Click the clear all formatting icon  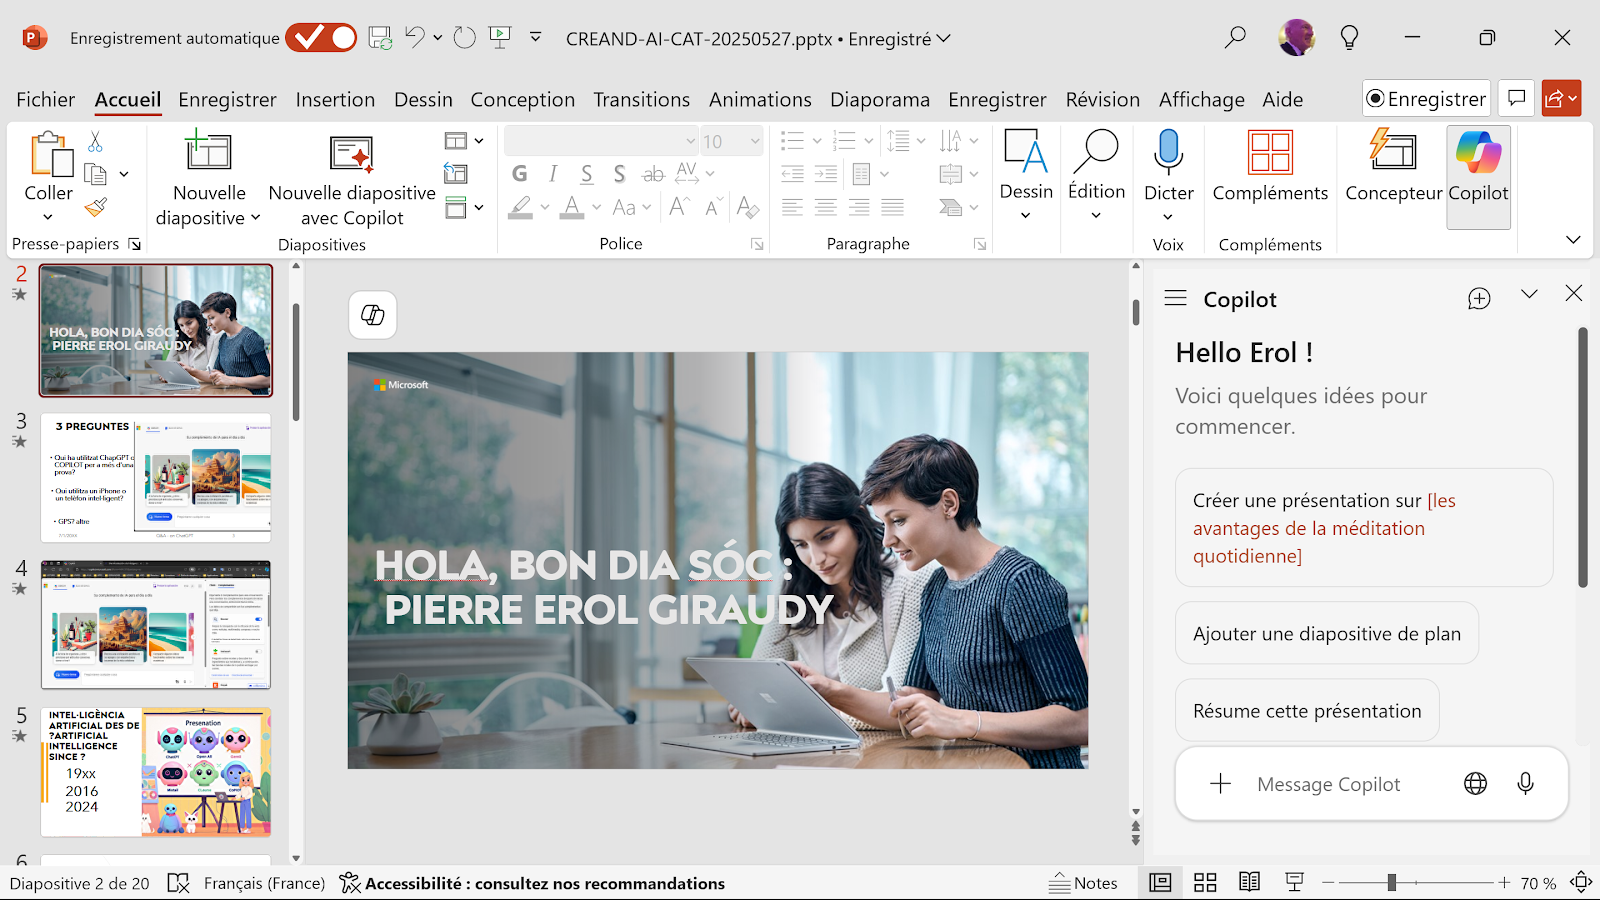pos(747,207)
